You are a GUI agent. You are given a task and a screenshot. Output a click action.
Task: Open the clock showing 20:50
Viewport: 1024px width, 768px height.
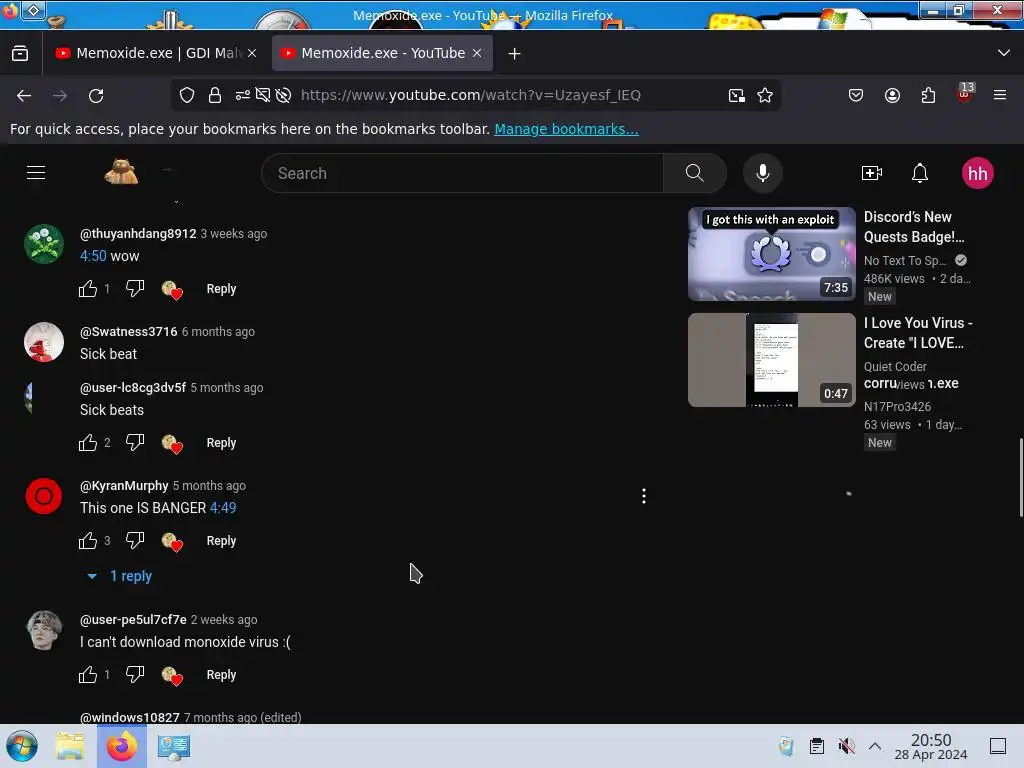[x=931, y=746]
